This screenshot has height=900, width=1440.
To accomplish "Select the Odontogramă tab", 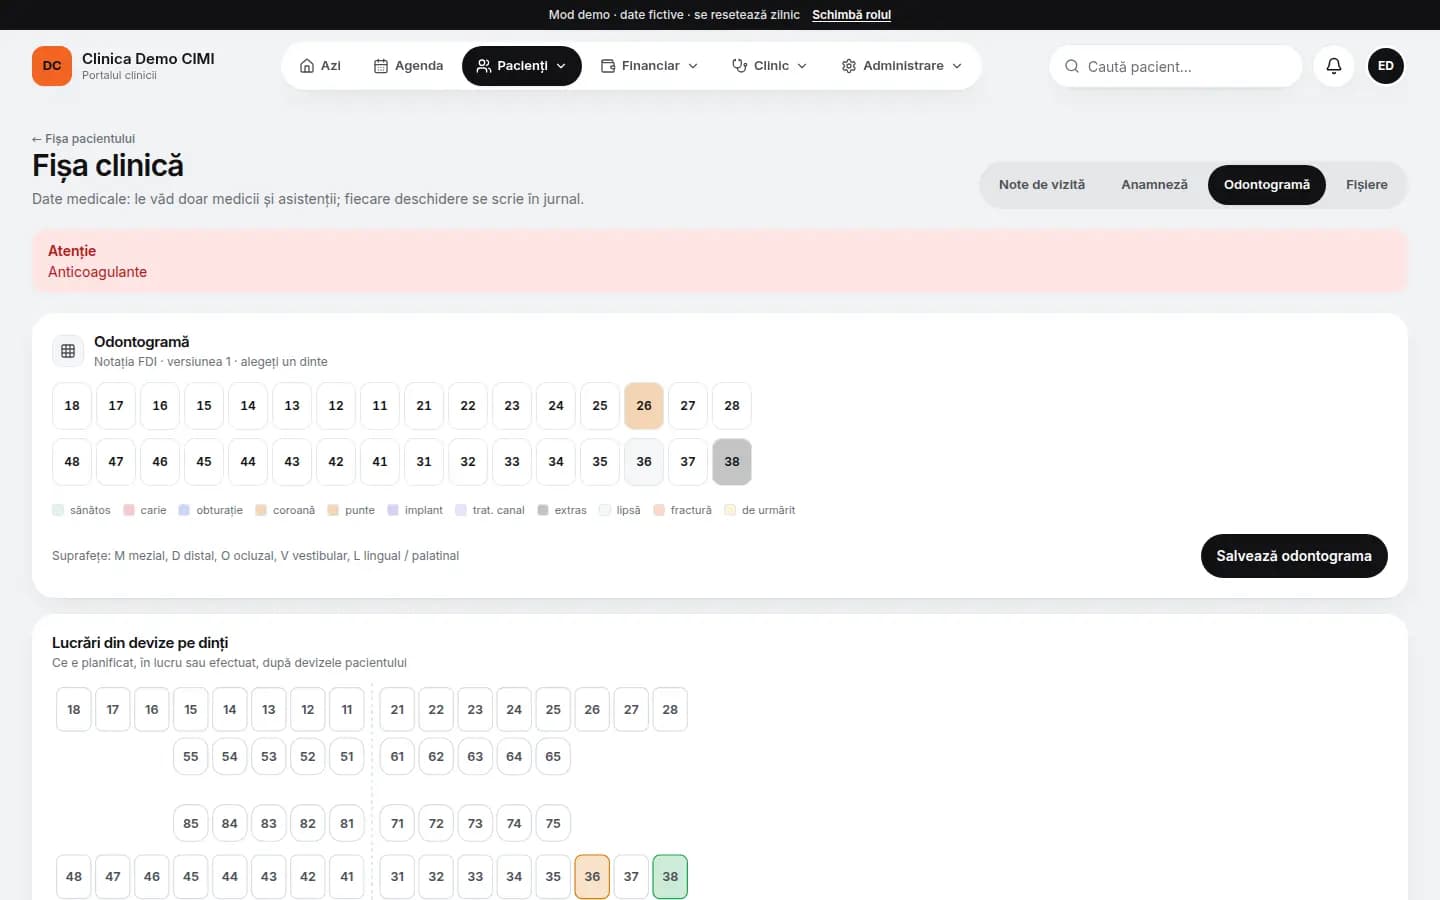I will pyautogui.click(x=1267, y=185).
